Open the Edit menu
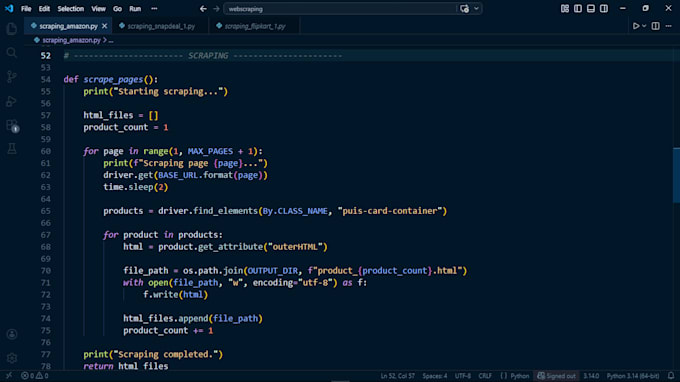 [44, 9]
